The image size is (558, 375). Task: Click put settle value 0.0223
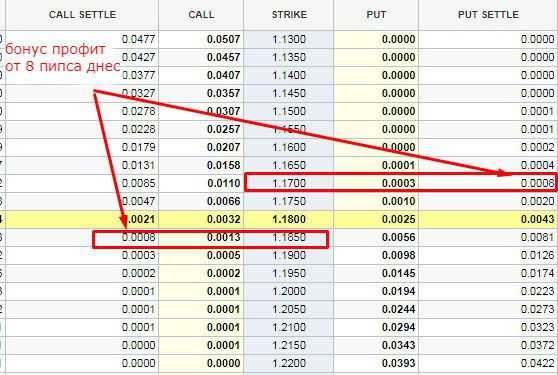(x=537, y=291)
